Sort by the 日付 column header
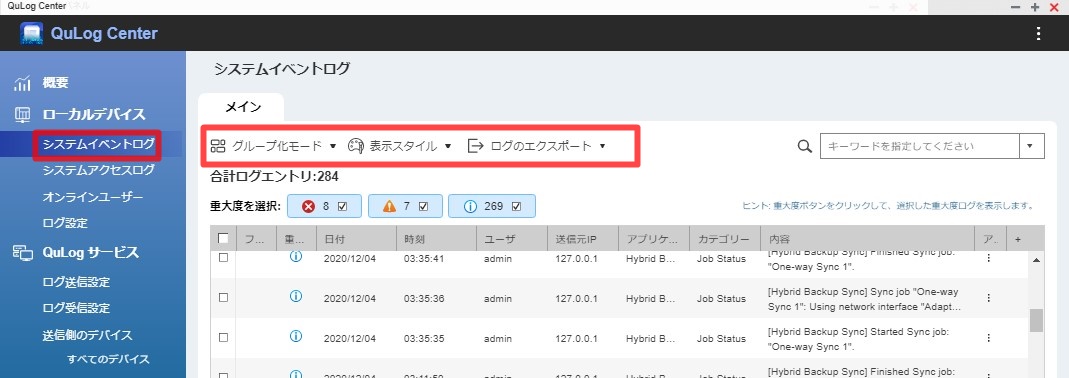This screenshot has width=1069, height=378. [x=355, y=239]
